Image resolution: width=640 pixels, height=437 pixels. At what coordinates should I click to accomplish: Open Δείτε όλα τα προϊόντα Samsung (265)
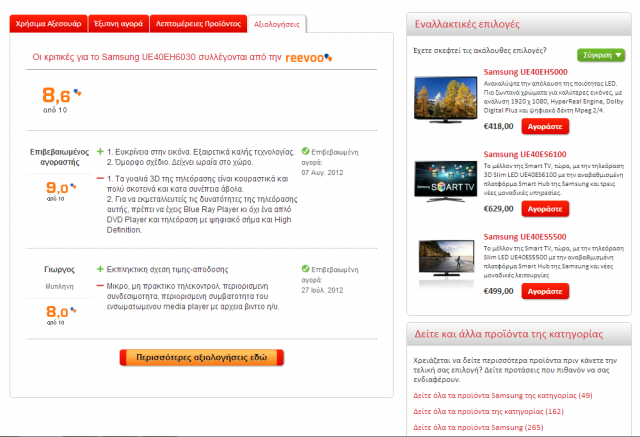[x=478, y=427]
